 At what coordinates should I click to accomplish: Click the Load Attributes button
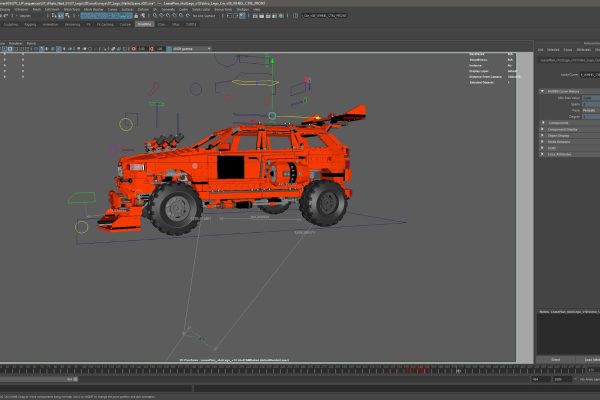click(588, 360)
